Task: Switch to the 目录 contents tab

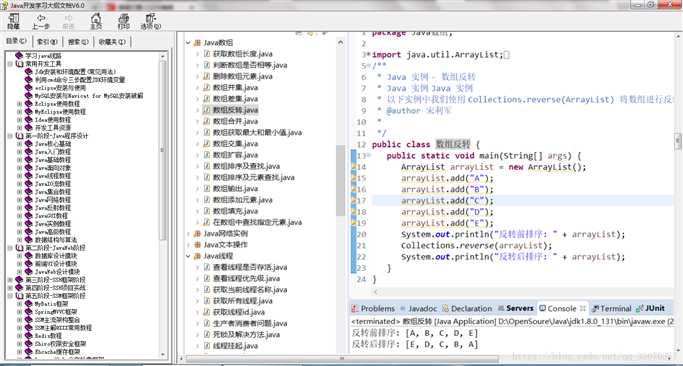Action: [16, 41]
